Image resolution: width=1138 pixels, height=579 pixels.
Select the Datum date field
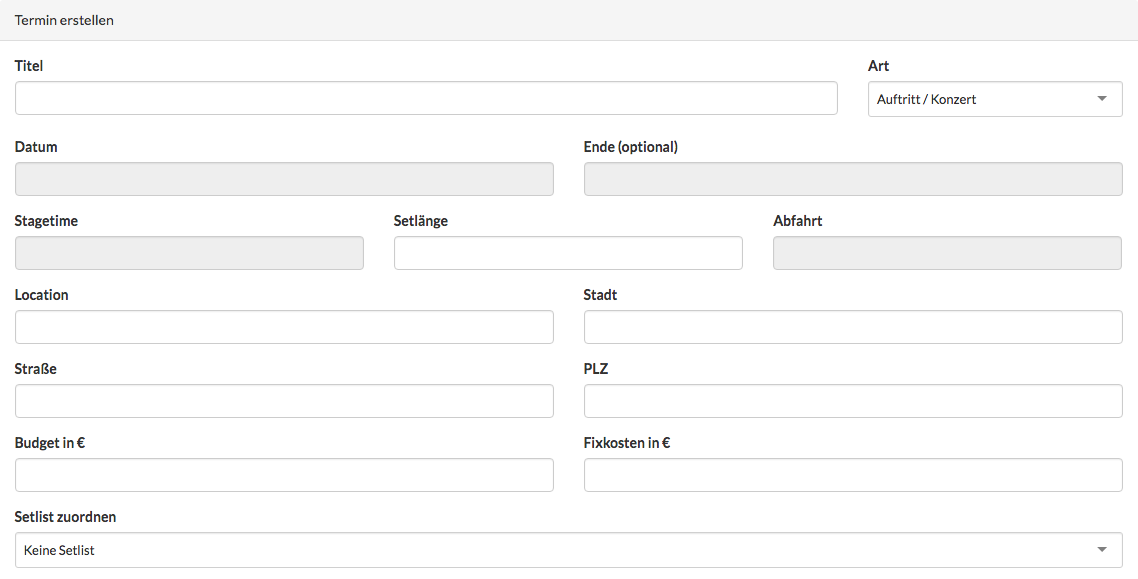point(284,179)
